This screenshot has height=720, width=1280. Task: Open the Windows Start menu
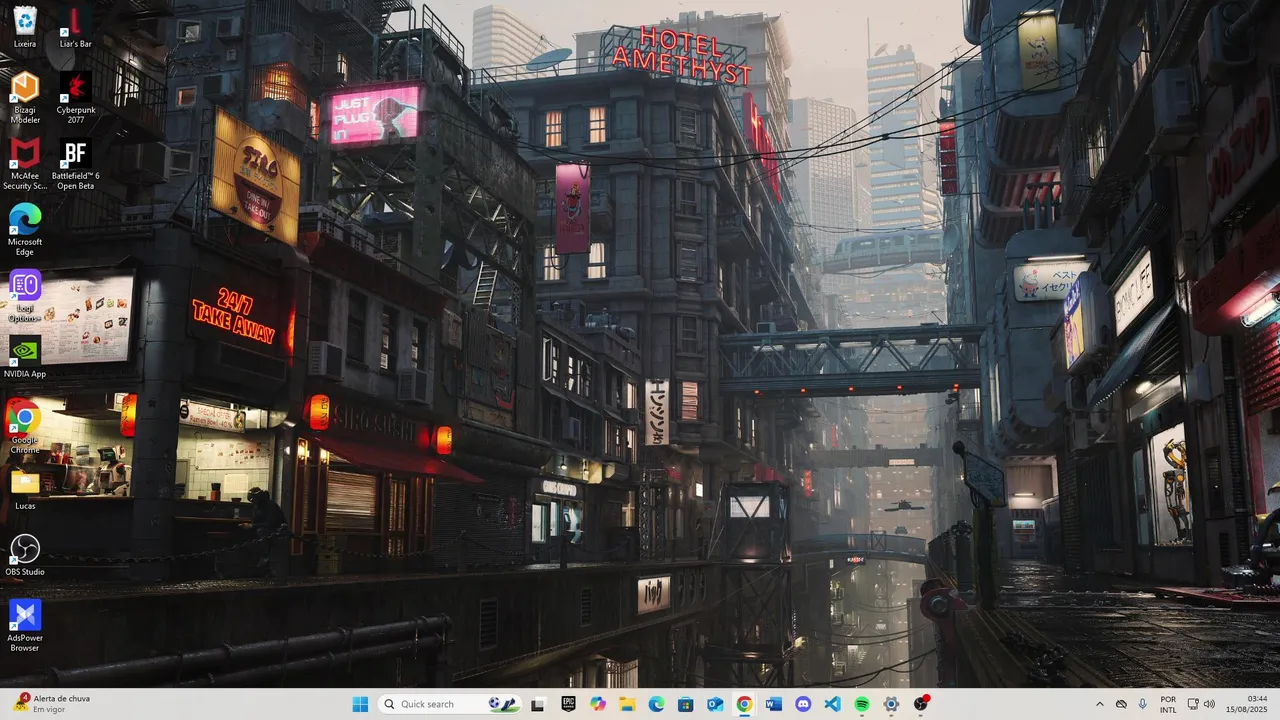[x=360, y=704]
